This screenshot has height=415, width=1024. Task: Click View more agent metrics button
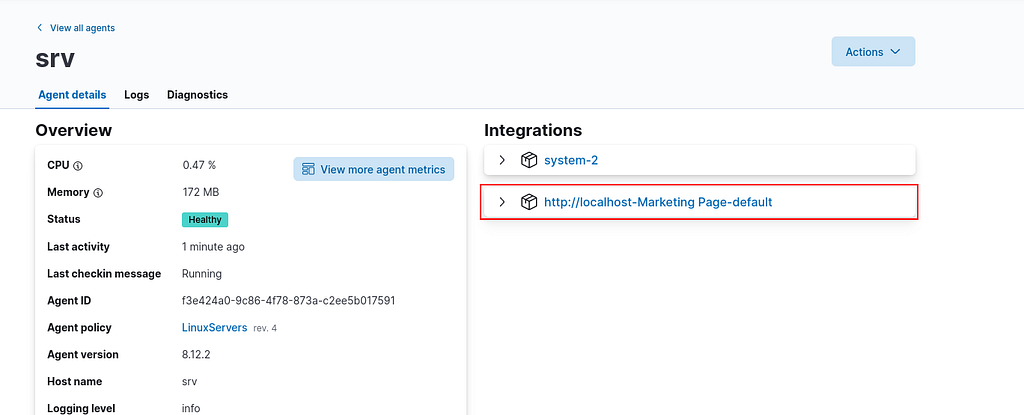coord(374,170)
